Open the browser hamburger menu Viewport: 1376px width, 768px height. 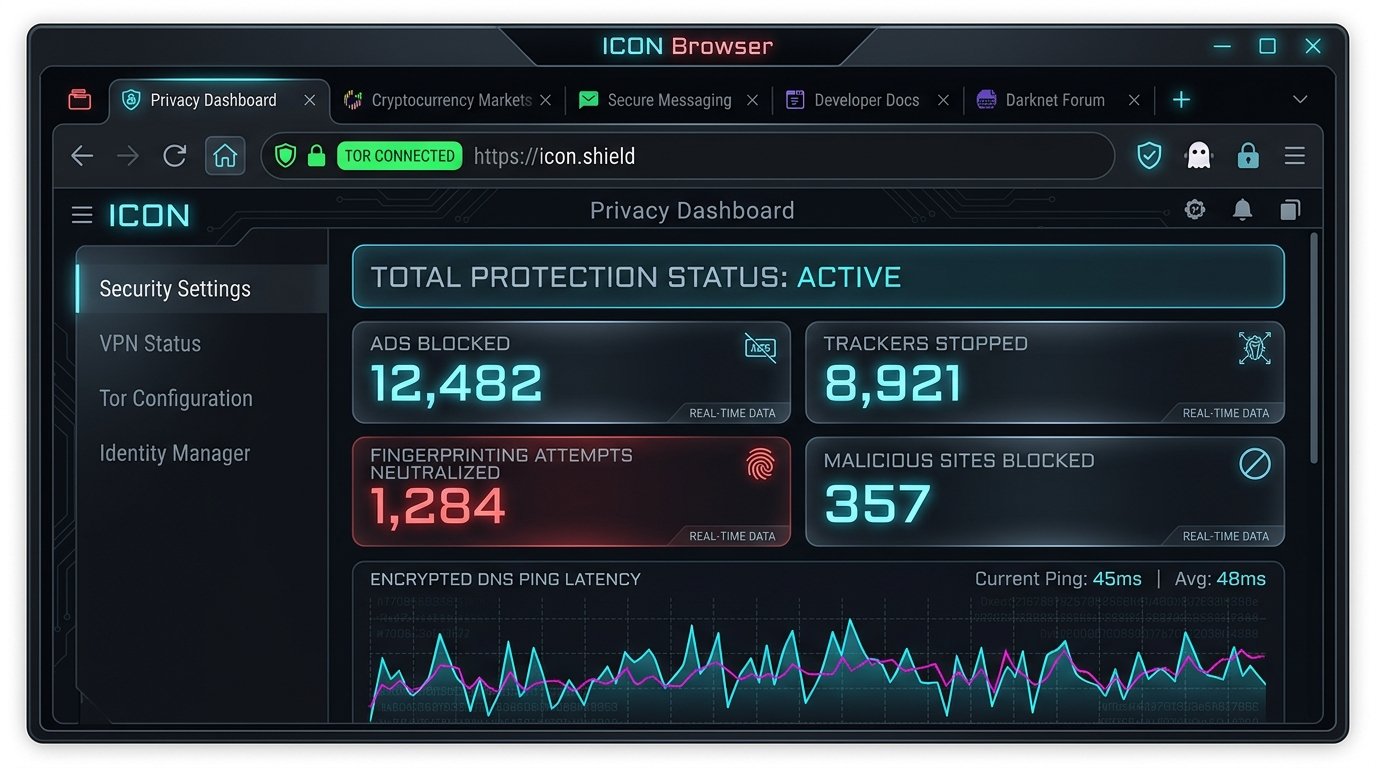tap(1295, 156)
